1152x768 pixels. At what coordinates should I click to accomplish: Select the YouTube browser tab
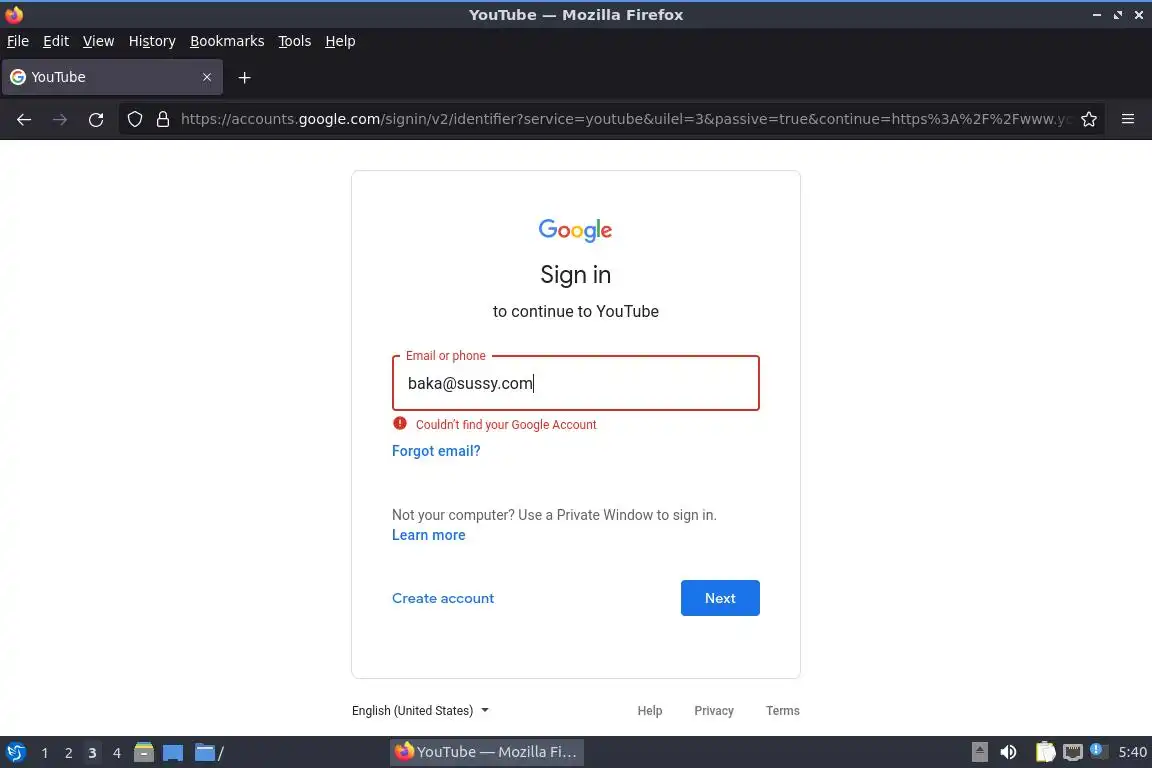tap(112, 77)
